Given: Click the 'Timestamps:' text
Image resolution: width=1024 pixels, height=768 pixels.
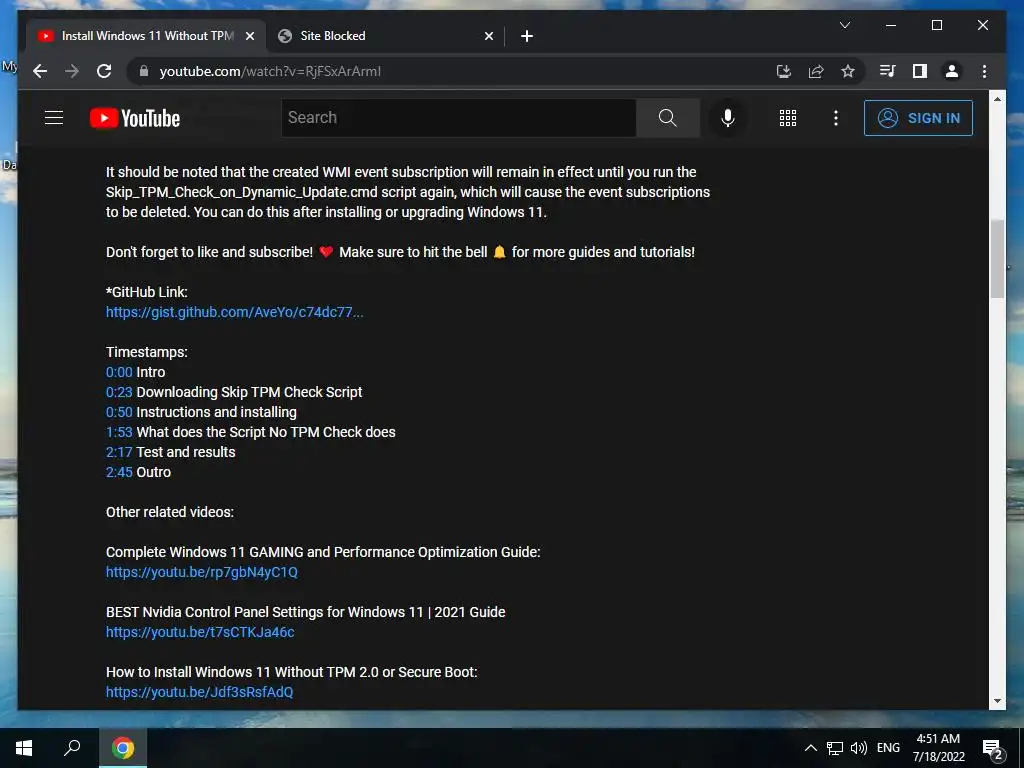Looking at the screenshot, I should [x=147, y=352].
